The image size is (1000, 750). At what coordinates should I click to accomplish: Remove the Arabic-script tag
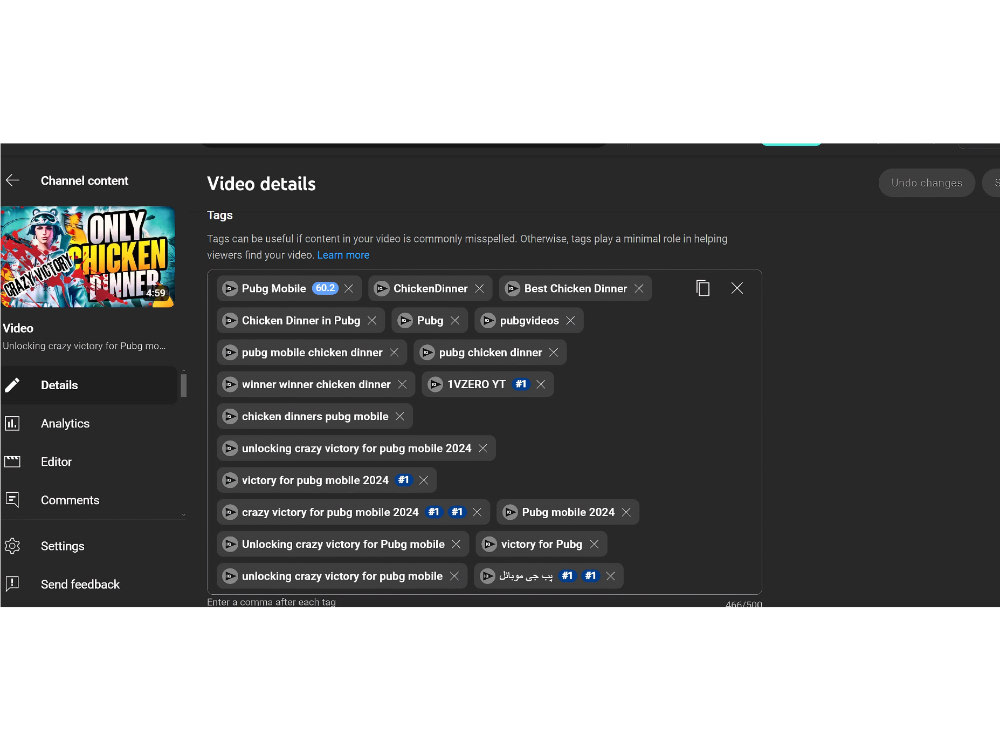(610, 576)
